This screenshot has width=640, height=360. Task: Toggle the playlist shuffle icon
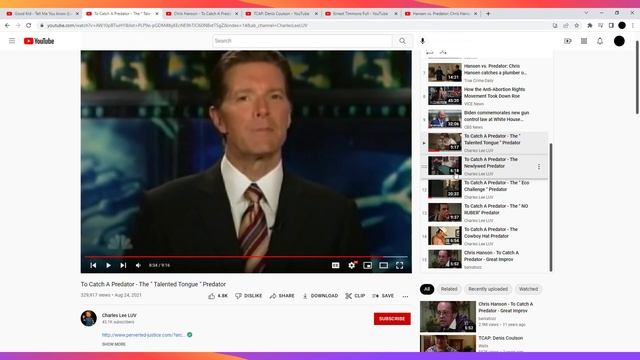tap(443, 52)
